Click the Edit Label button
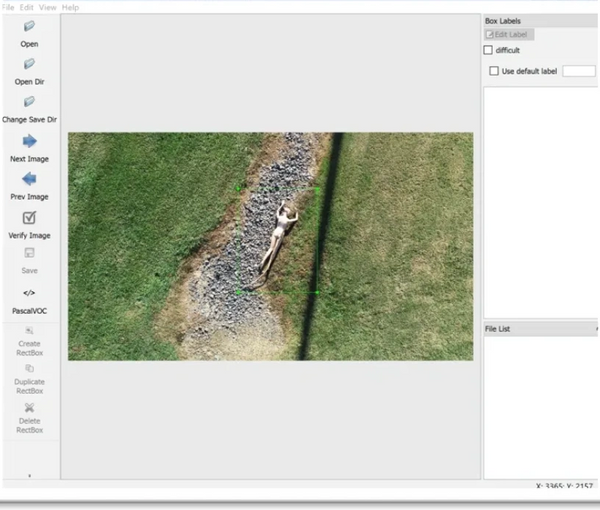Image resolution: width=600 pixels, height=510 pixels. coord(508,34)
